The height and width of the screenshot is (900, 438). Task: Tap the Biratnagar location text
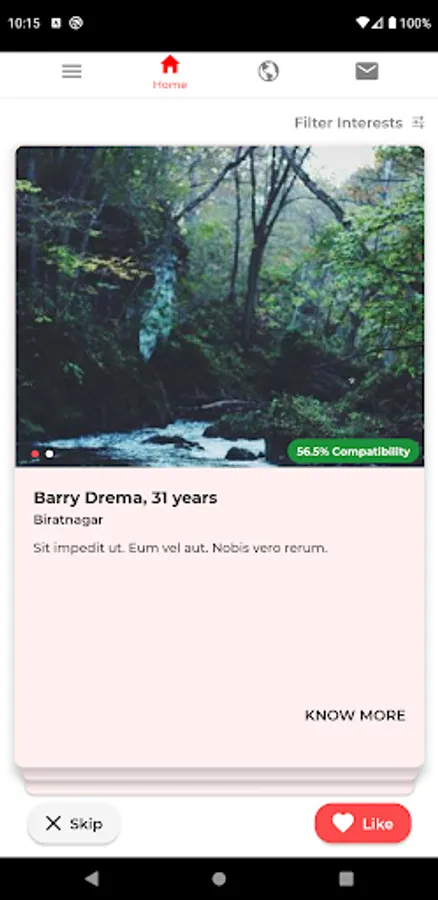pyautogui.click(x=68, y=521)
